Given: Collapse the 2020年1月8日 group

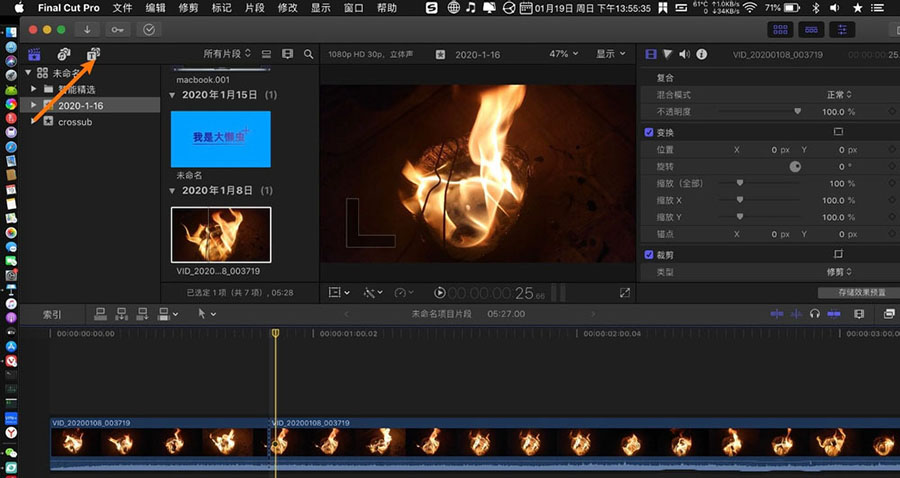Looking at the screenshot, I should 172,191.
